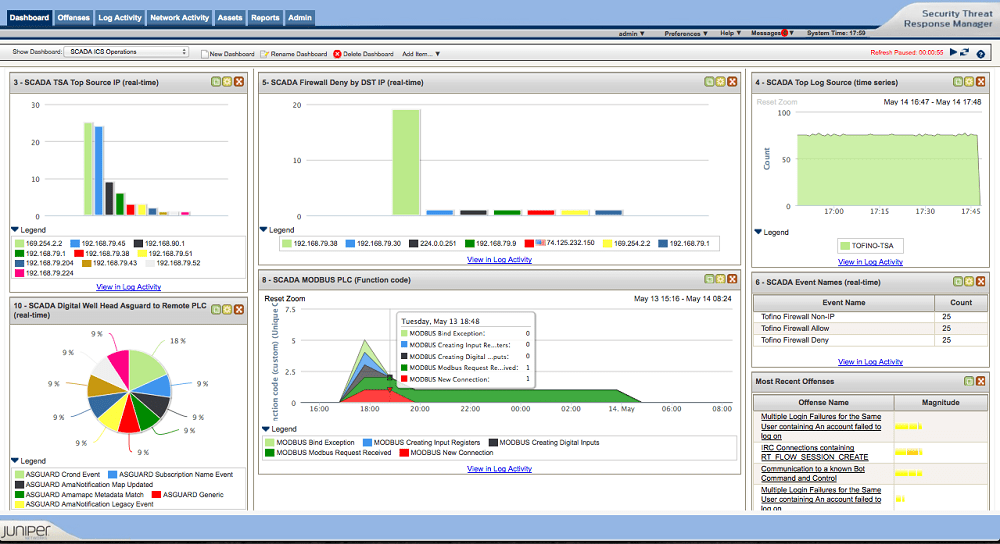Sort by the Event Name column header
The image size is (1000, 544).
click(844, 302)
